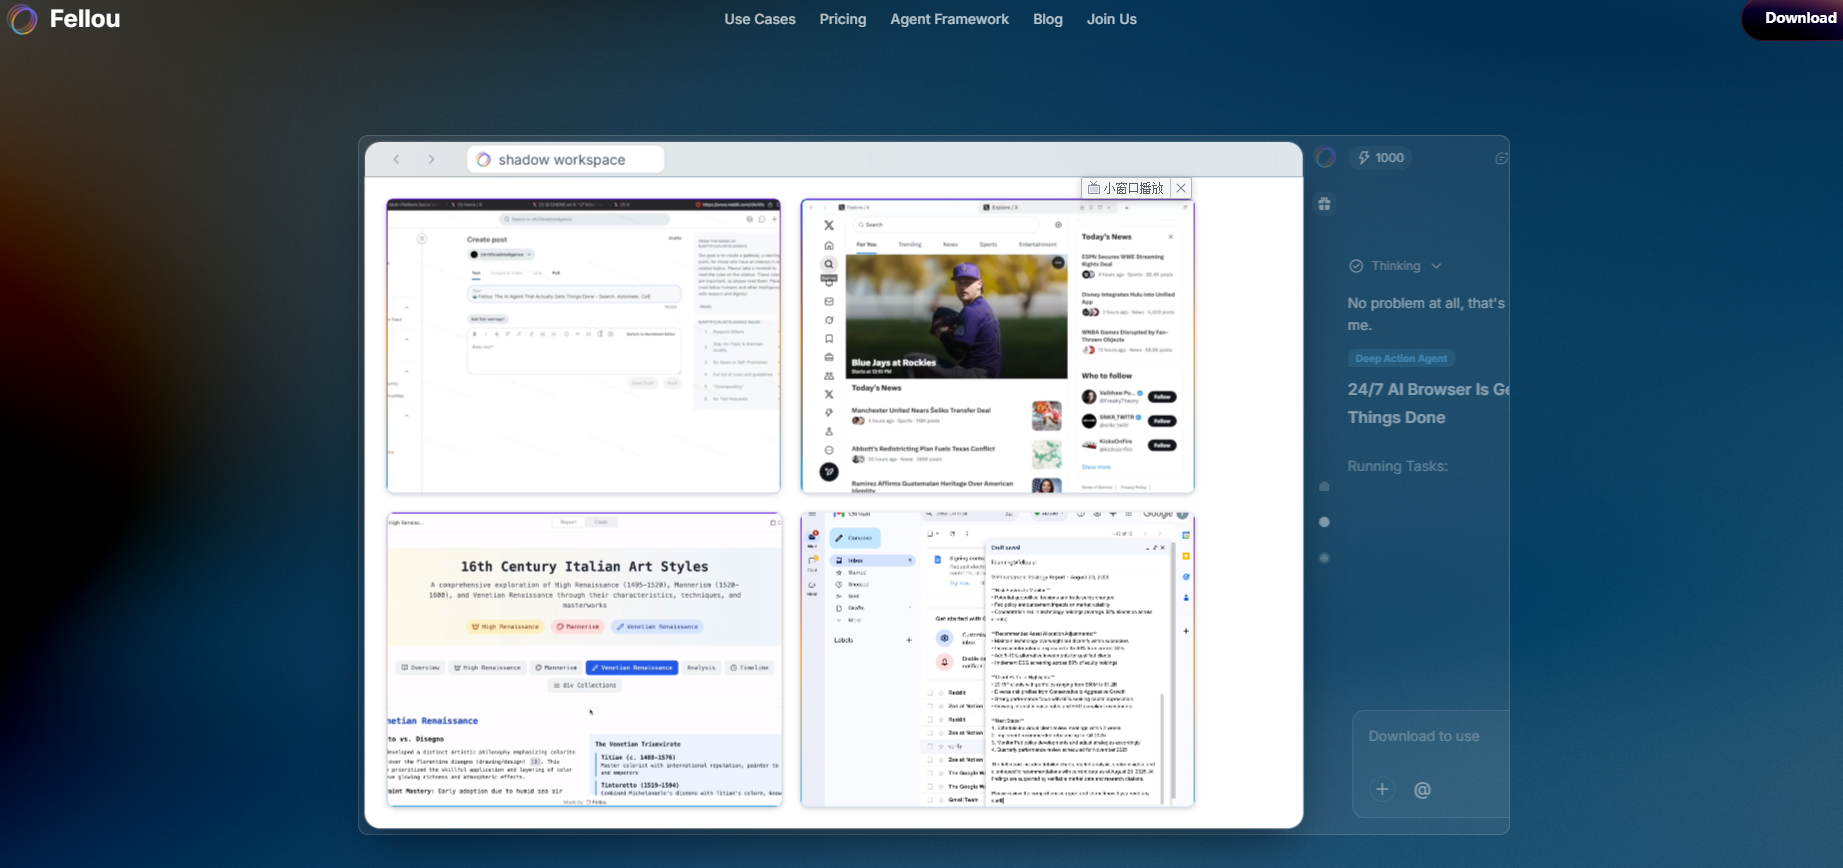Click the gift icon in sidebar
The width and height of the screenshot is (1843, 868).
pos(1324,204)
